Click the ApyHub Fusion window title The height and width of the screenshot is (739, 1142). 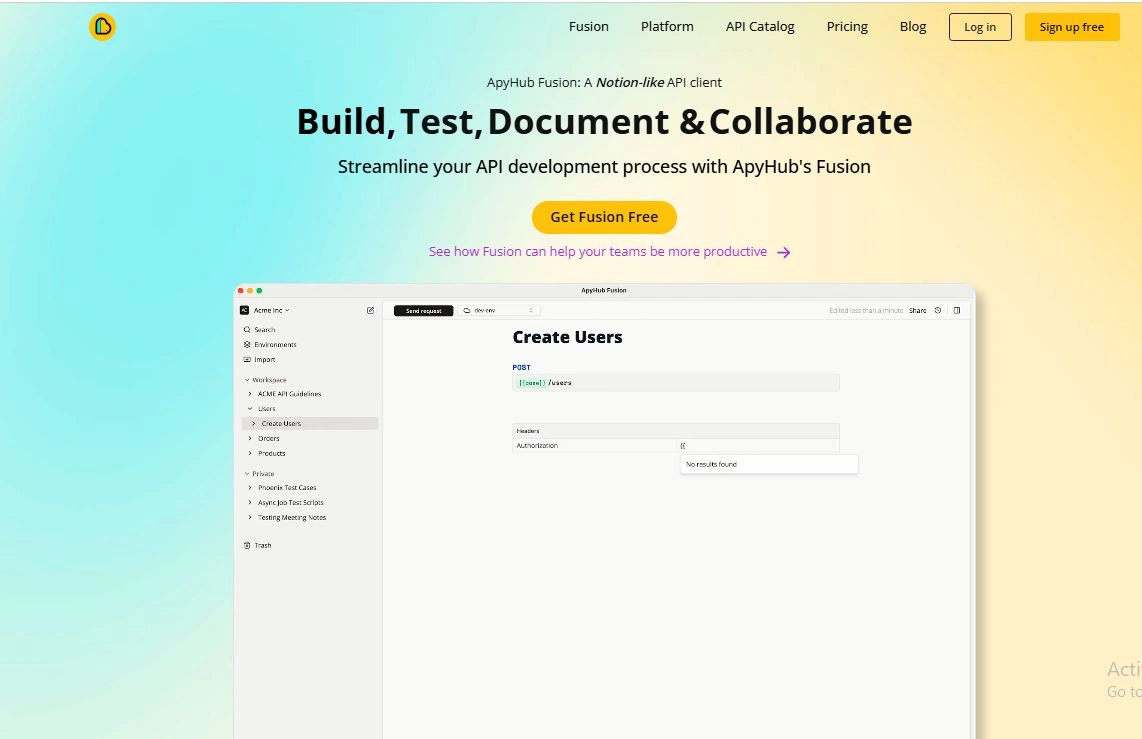coord(604,291)
